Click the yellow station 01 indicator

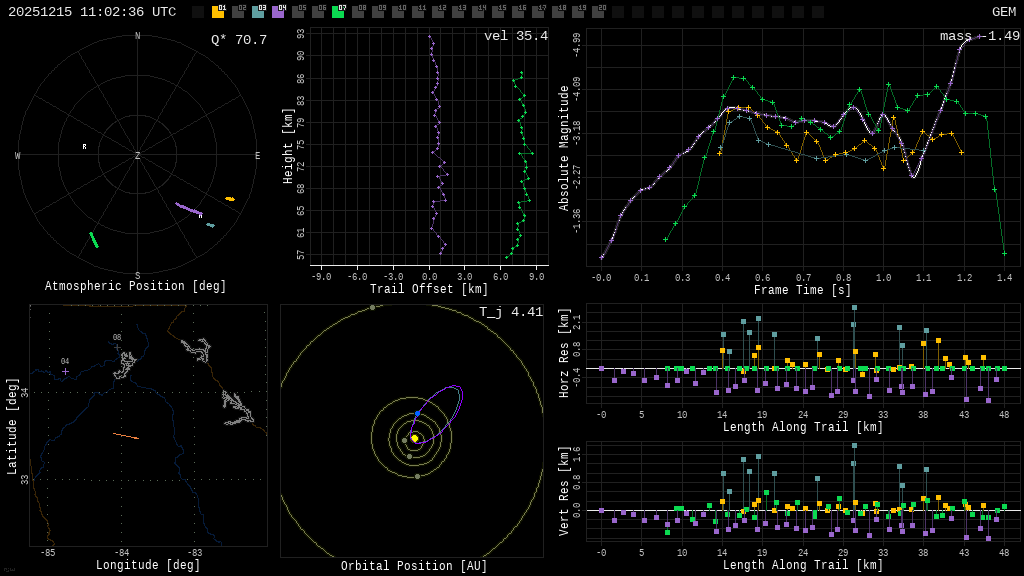pos(218,12)
